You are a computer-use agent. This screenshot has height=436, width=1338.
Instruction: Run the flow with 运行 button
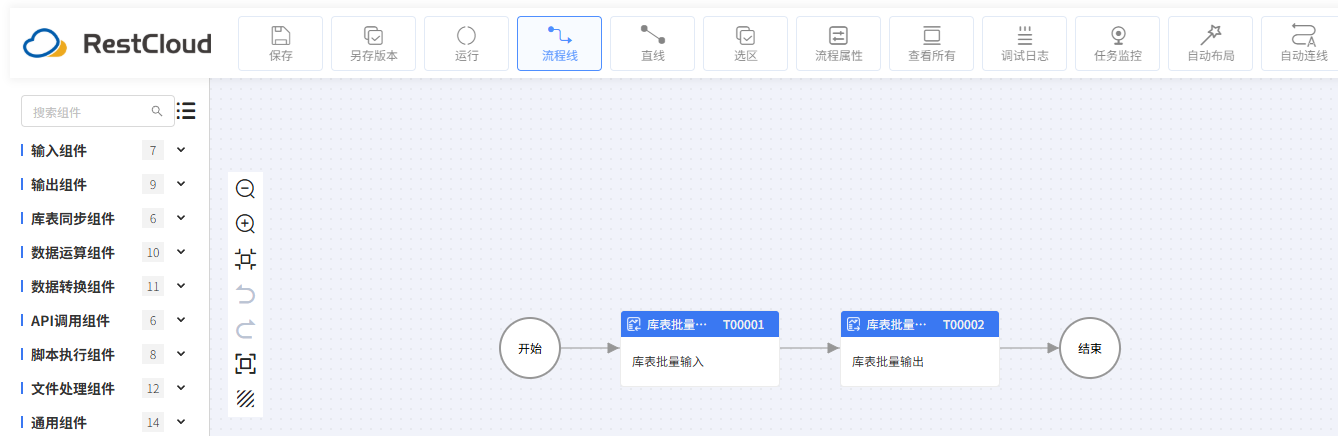[467, 44]
